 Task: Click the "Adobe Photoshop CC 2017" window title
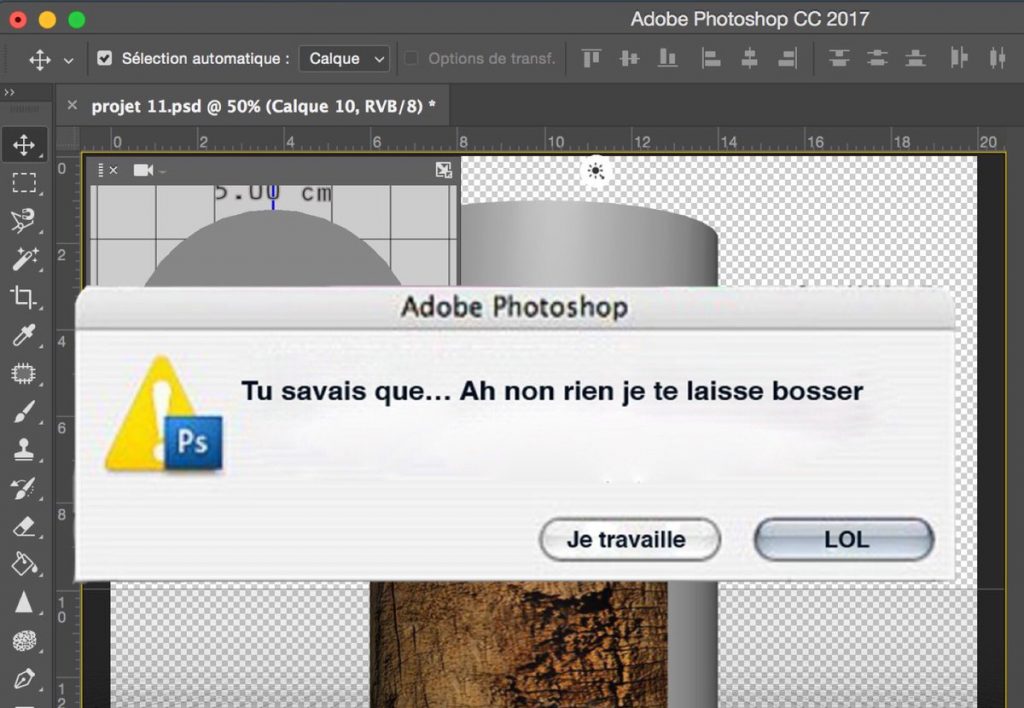(x=750, y=19)
